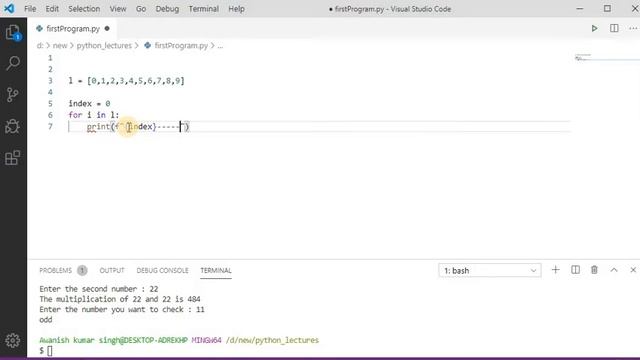This screenshot has width=640, height=360.
Task: Click the breadcrumb ellipsis symbol item
Action: pos(220,46)
